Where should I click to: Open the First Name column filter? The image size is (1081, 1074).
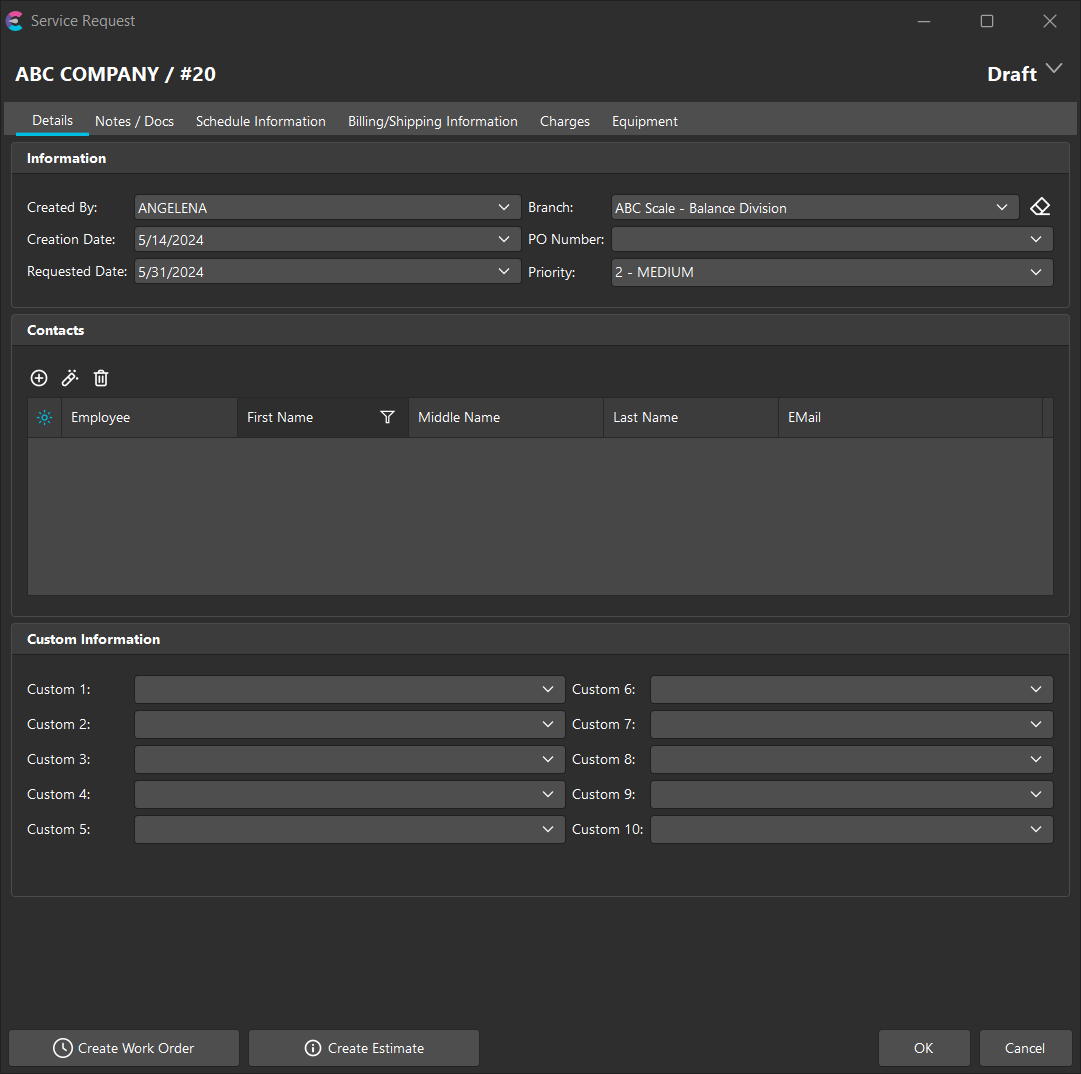pos(388,417)
